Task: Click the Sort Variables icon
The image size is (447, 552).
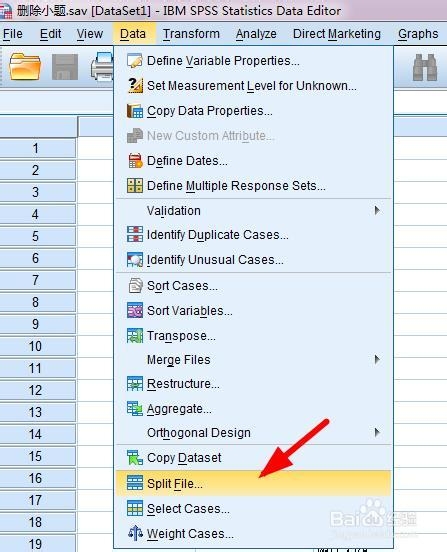Action: [135, 310]
